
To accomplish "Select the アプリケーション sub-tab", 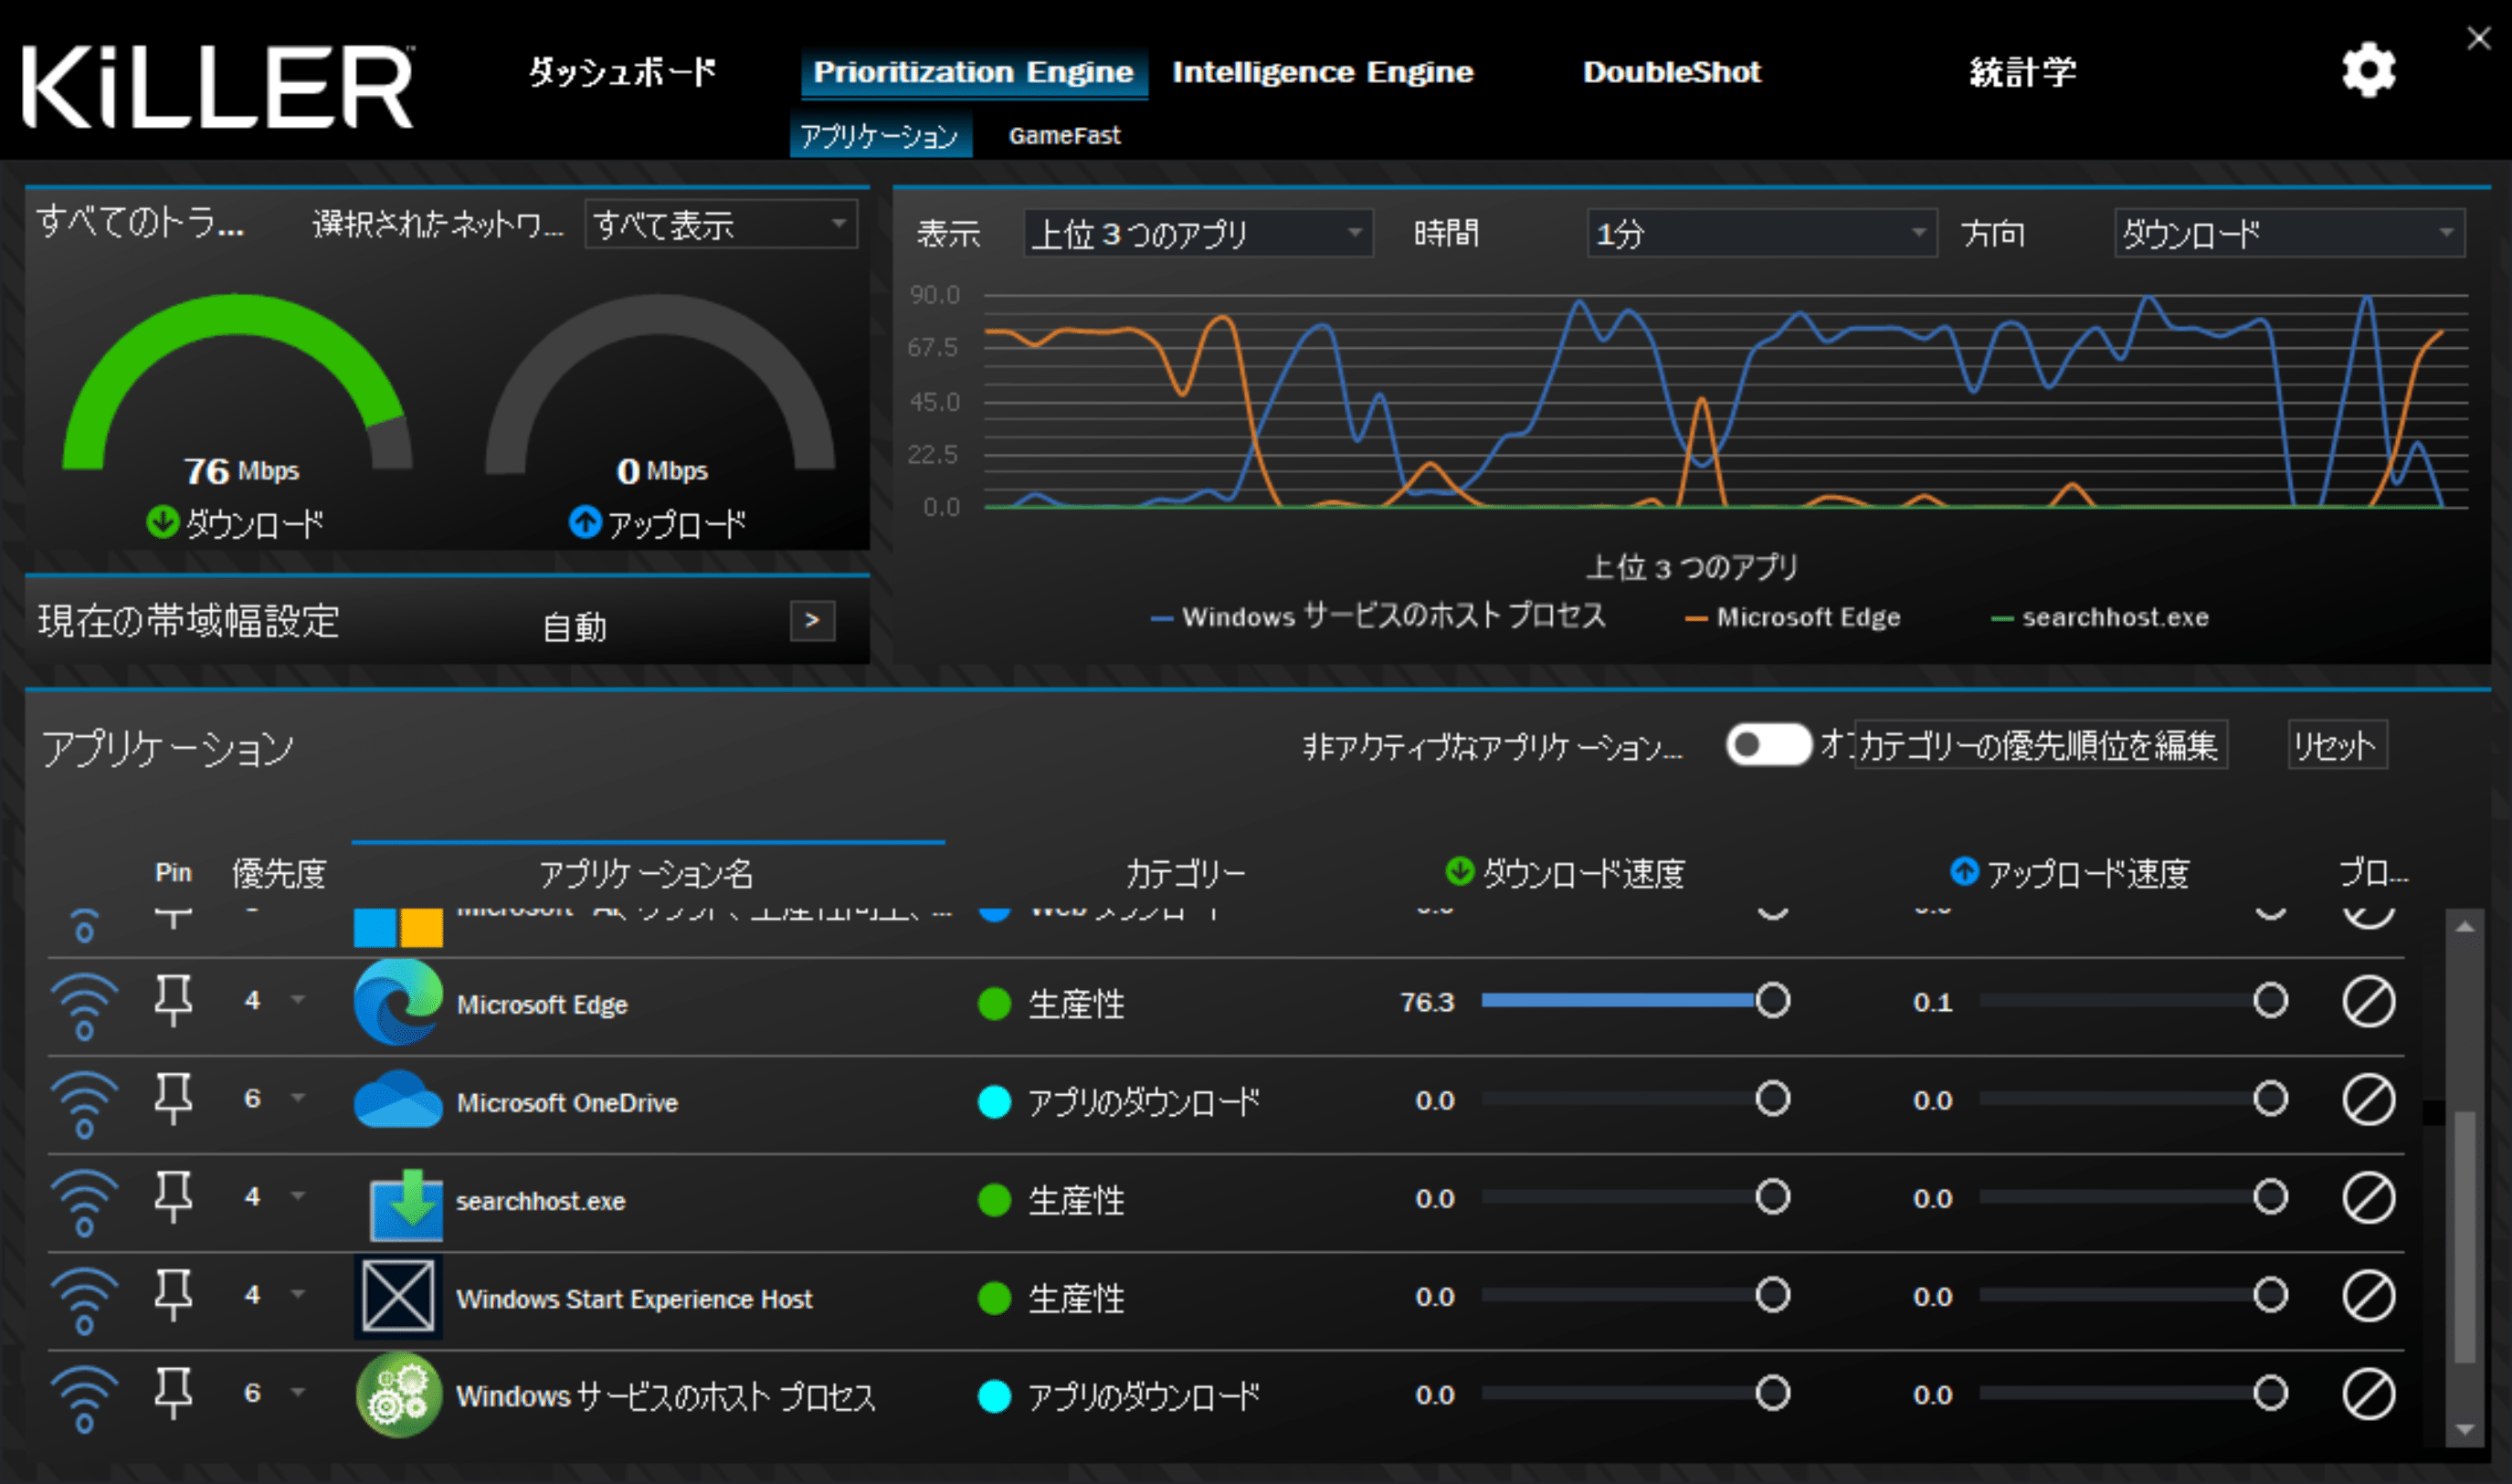I will [x=880, y=136].
